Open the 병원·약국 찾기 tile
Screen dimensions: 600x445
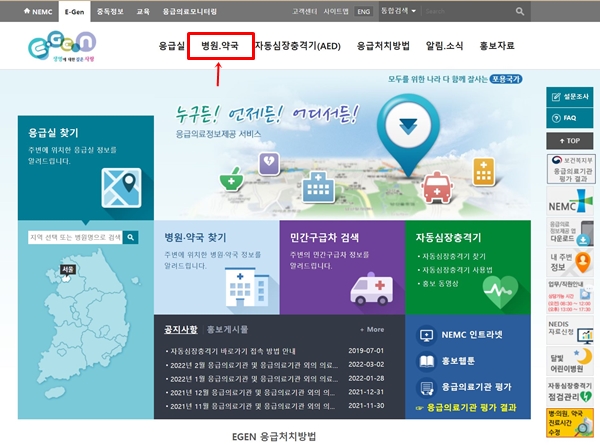click(217, 267)
